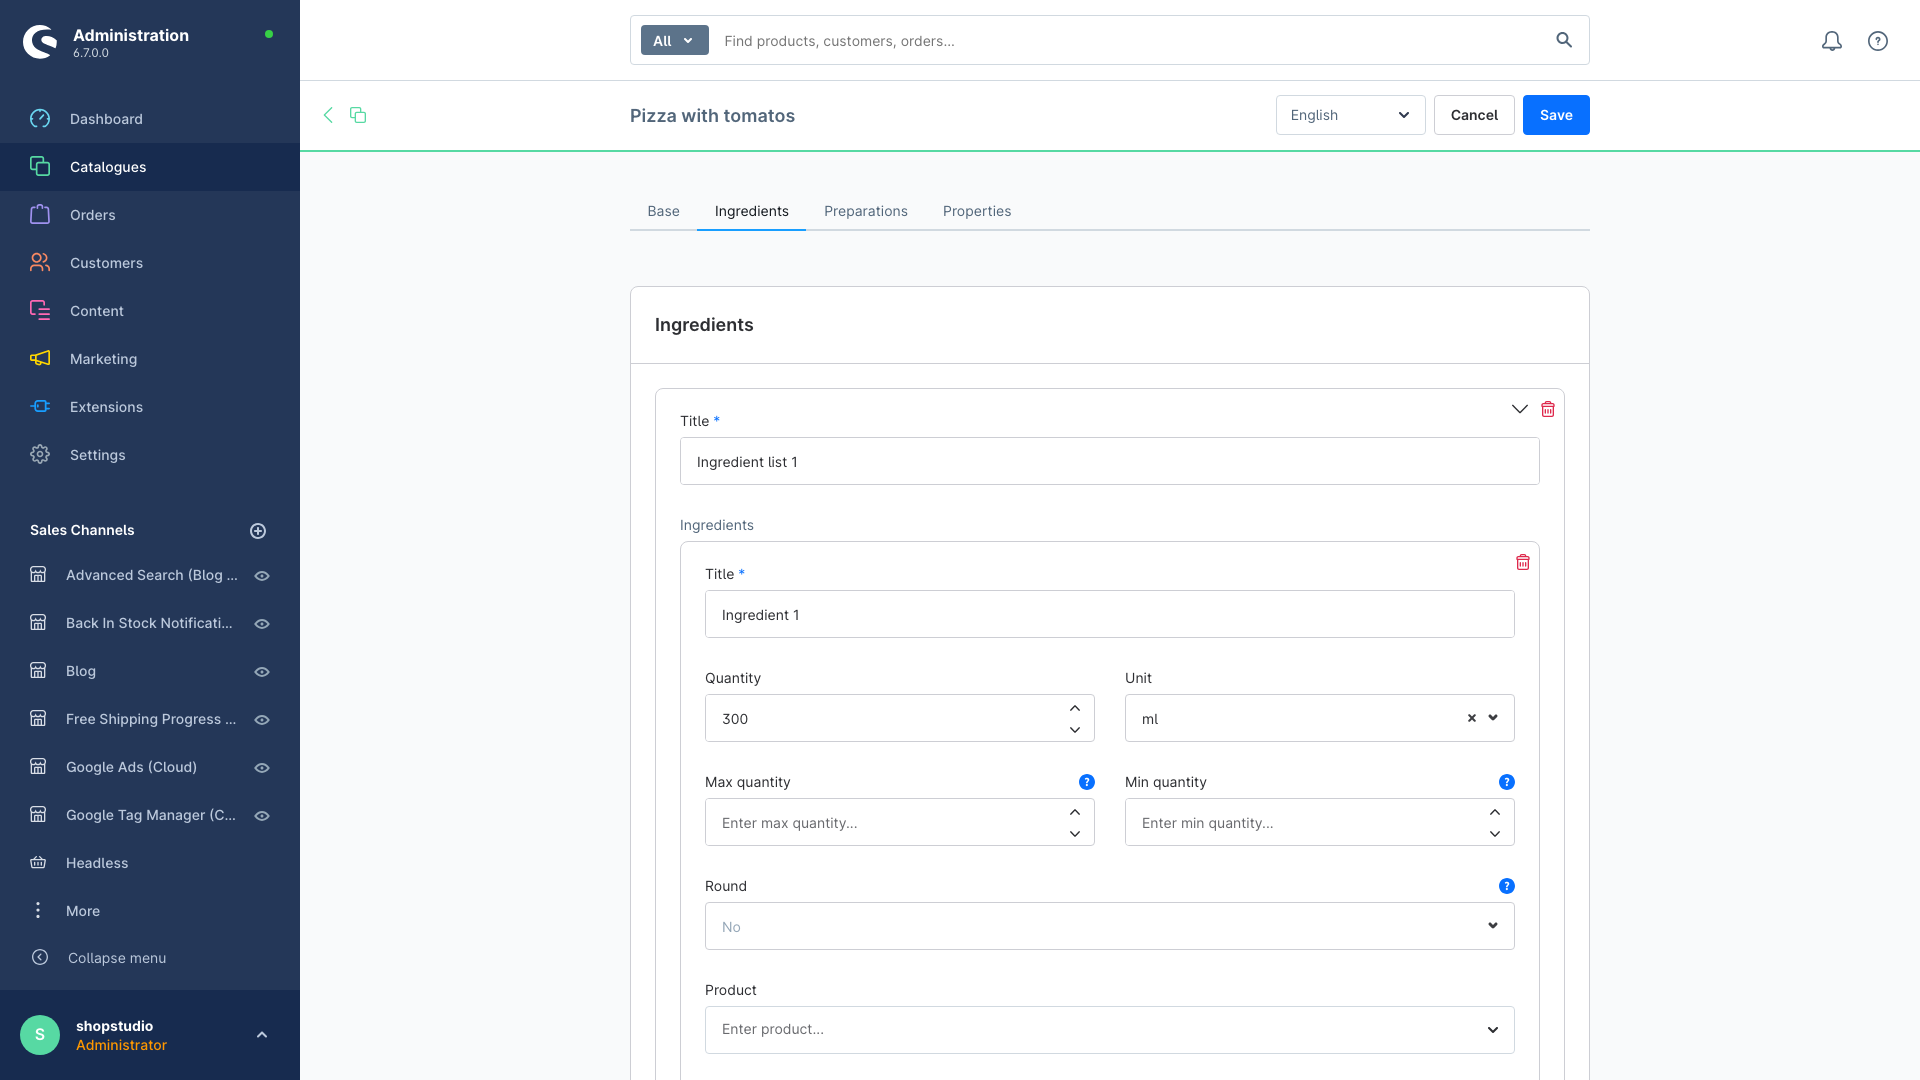
Task: Show Max quantity help tooltip icon
Action: pyautogui.click(x=1087, y=782)
